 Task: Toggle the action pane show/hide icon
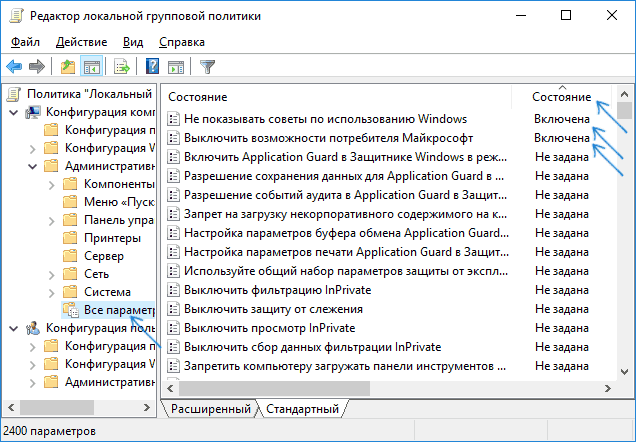tap(176, 67)
